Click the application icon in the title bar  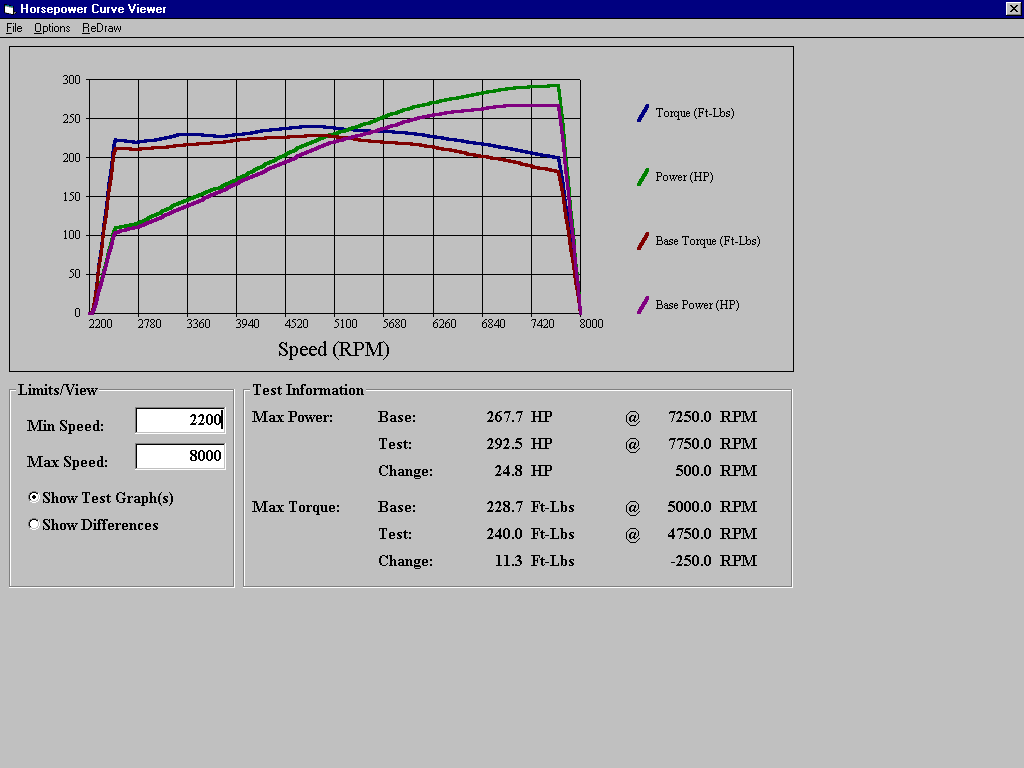(9, 9)
